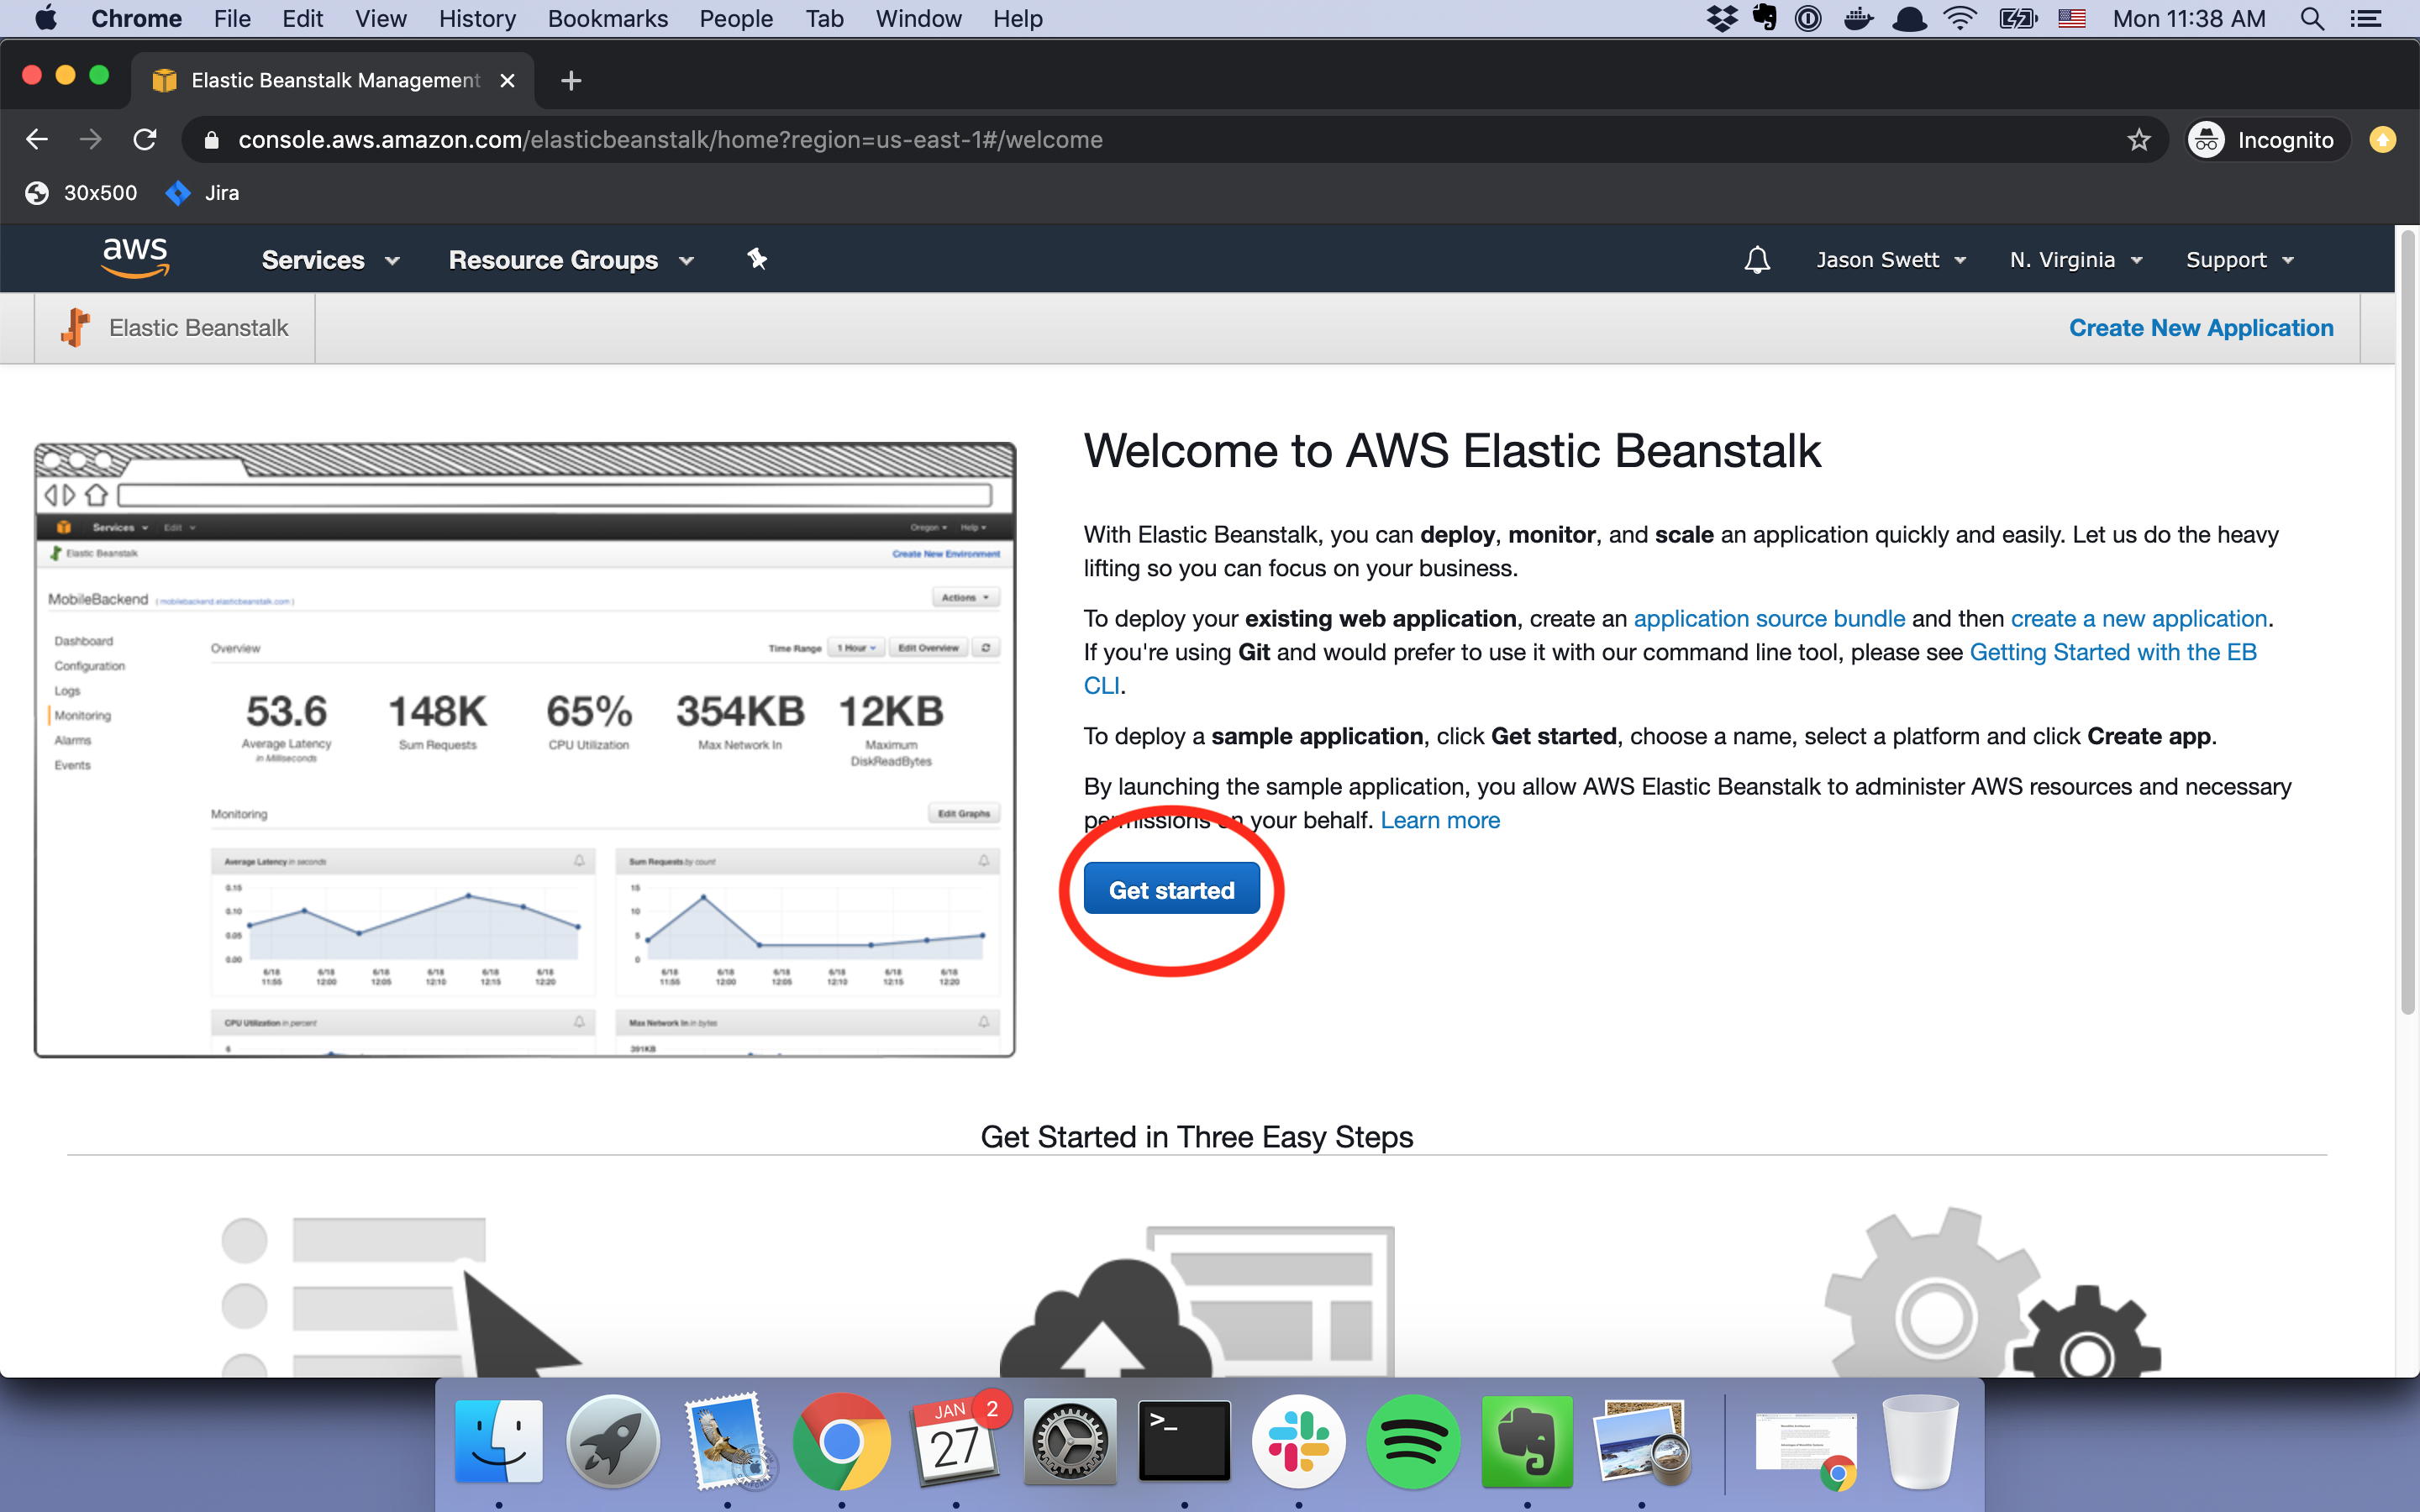Image resolution: width=2420 pixels, height=1512 pixels.
Task: Open System Preferences gear in Dock
Action: coord(1070,1441)
